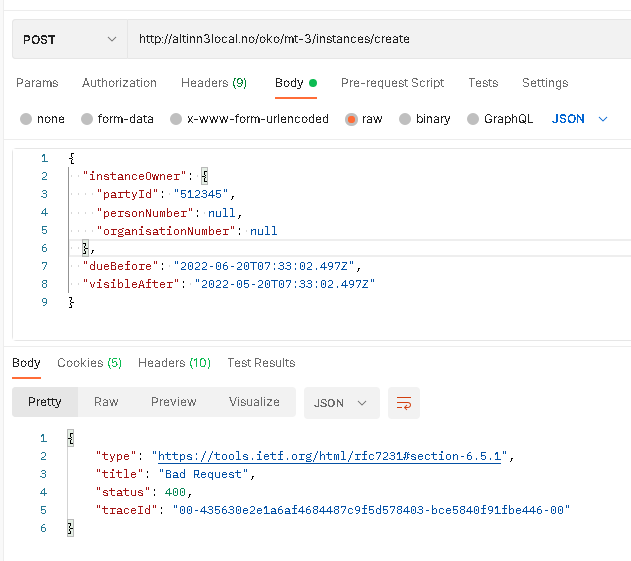
Task: Click the request URL field
Action: (379, 39)
